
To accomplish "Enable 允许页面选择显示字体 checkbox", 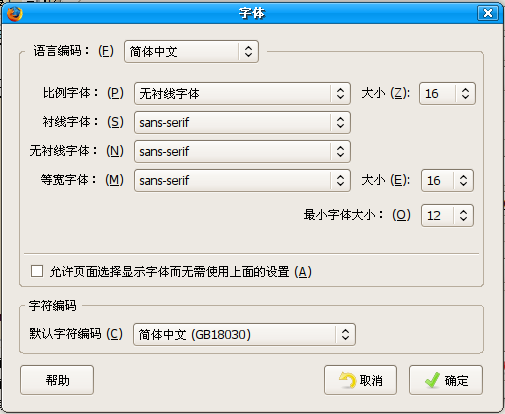I will click(37, 271).
